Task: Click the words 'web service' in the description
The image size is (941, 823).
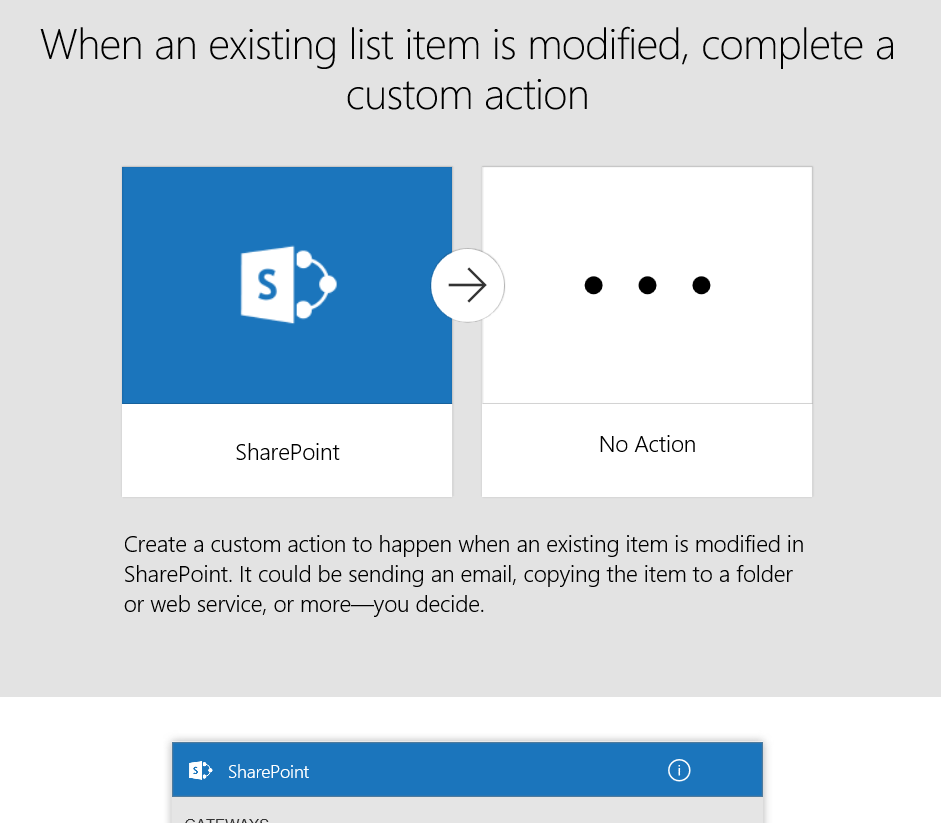Action: 205,606
